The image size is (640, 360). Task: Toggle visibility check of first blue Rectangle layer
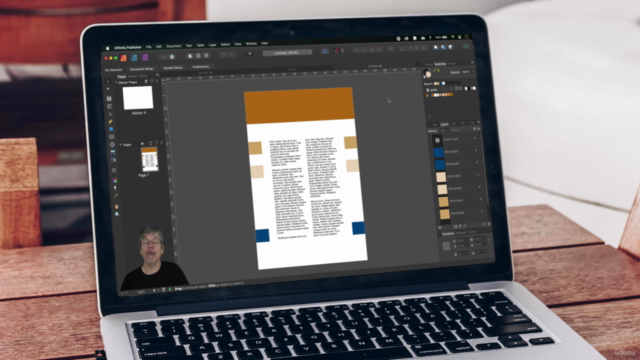[476, 151]
